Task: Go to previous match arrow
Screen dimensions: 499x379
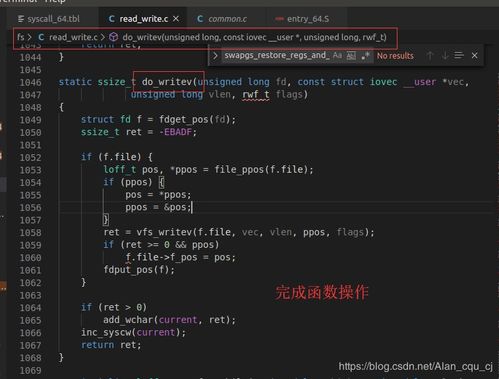Action: tap(430, 55)
